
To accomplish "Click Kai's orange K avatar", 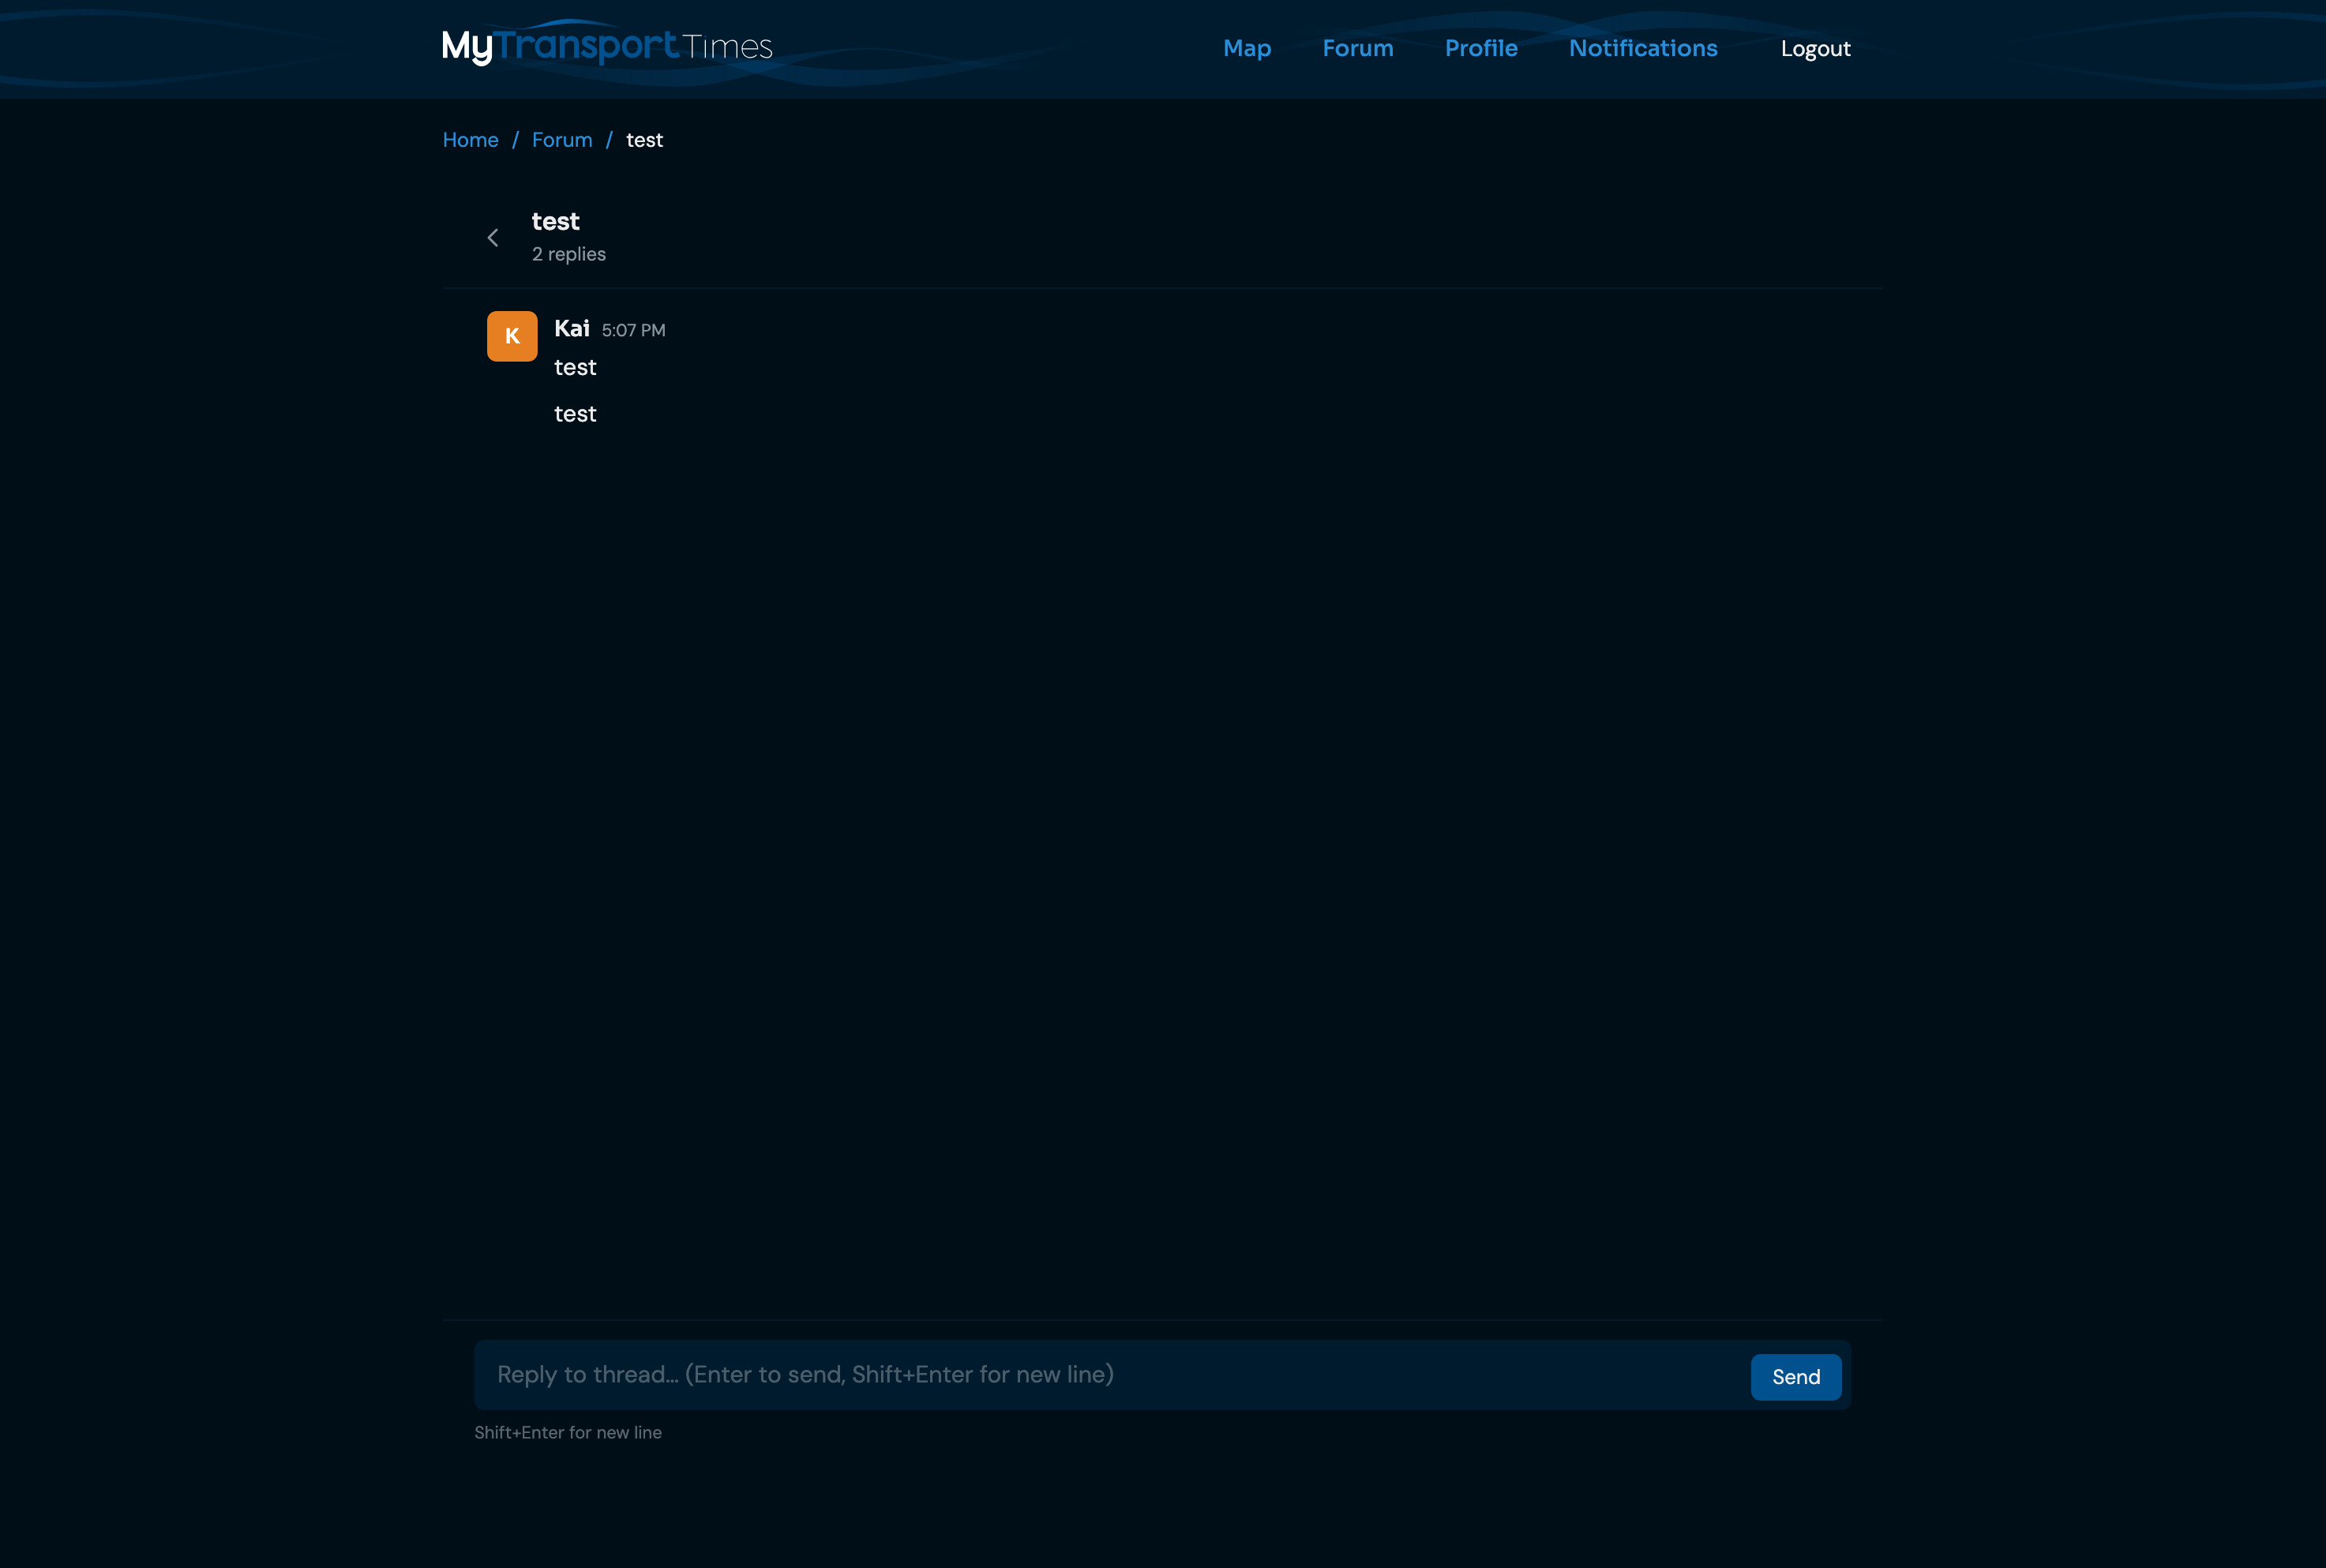I will [512, 336].
